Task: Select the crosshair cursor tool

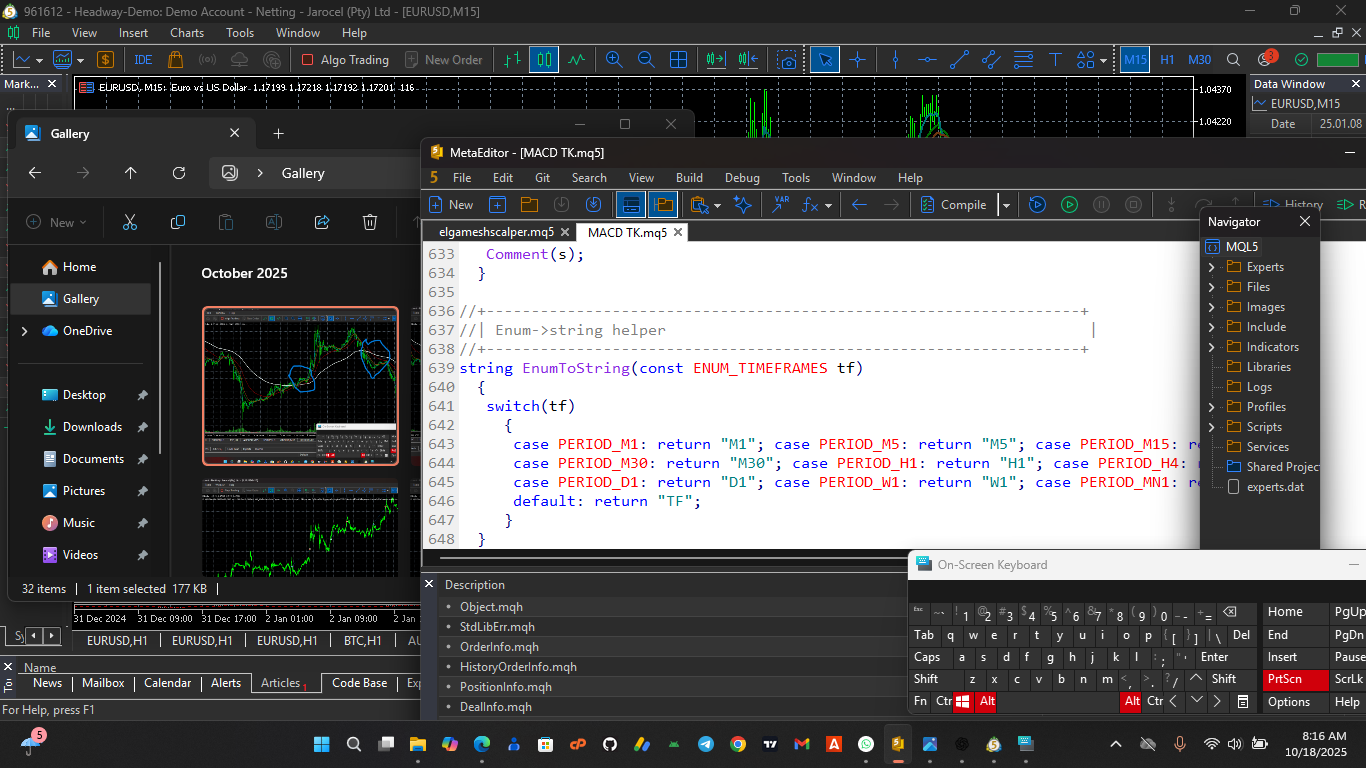Action: 857,60
